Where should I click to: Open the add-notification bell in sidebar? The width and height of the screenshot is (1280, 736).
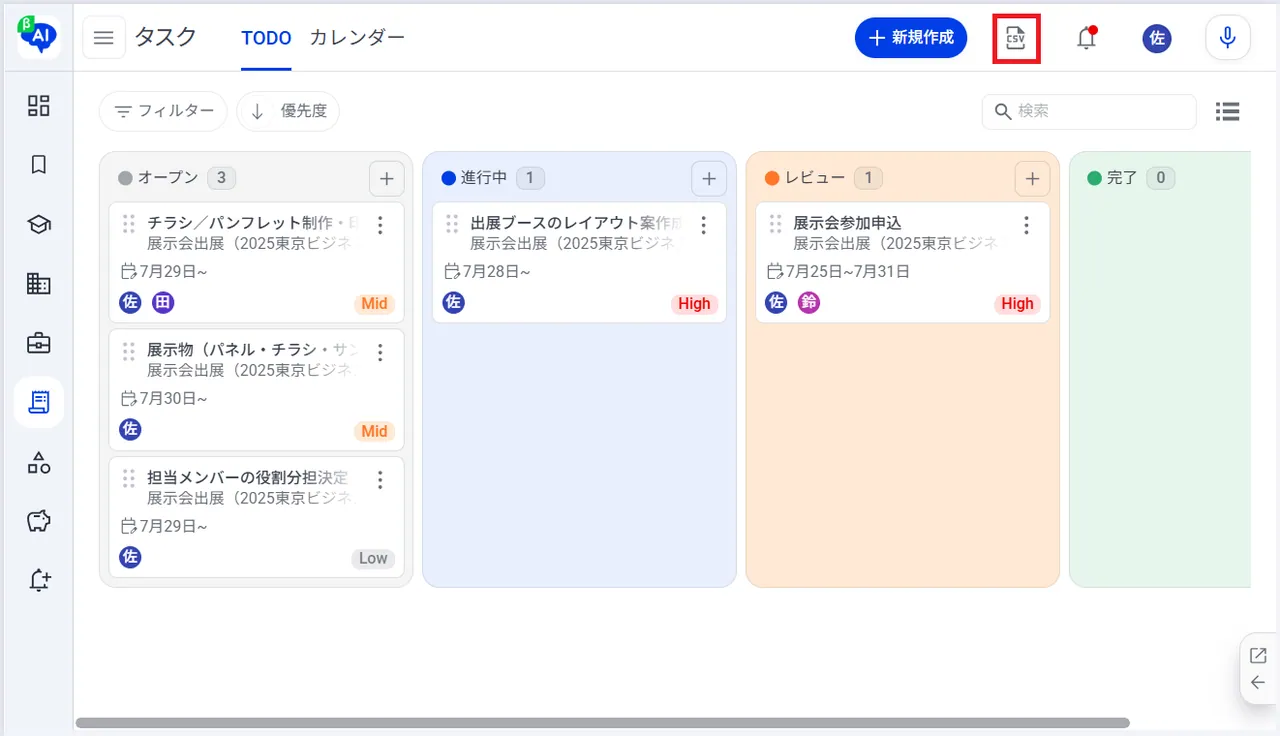coord(39,580)
